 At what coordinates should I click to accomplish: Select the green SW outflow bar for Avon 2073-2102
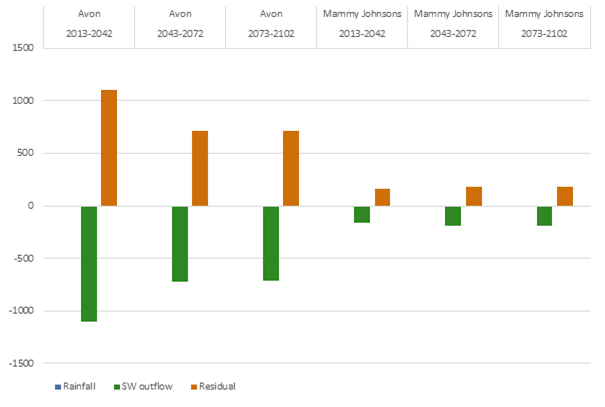tap(271, 243)
